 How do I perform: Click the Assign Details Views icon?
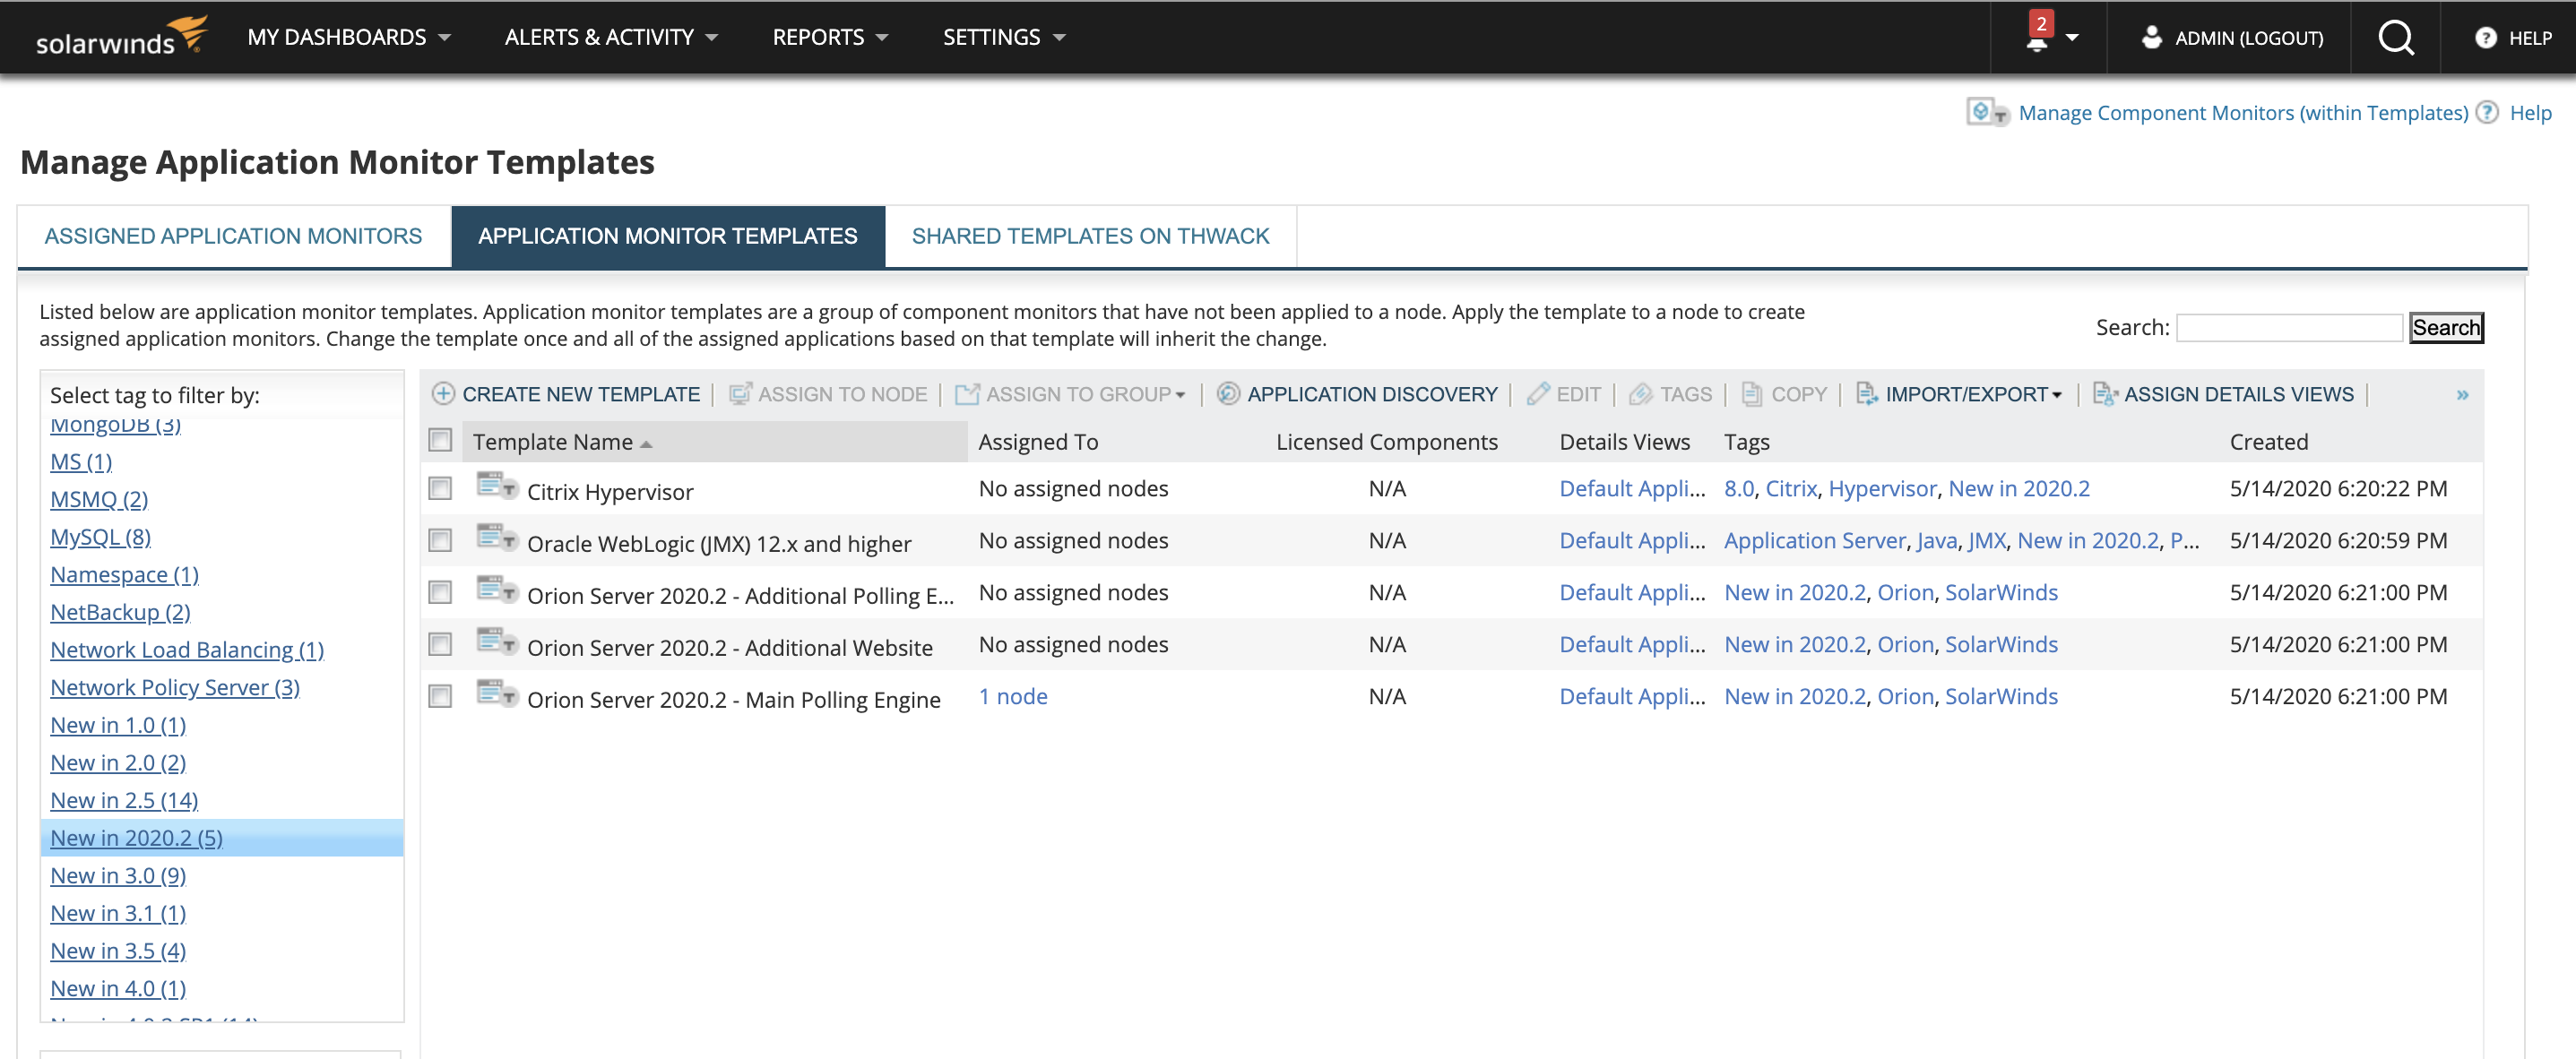pyautogui.click(x=2105, y=394)
